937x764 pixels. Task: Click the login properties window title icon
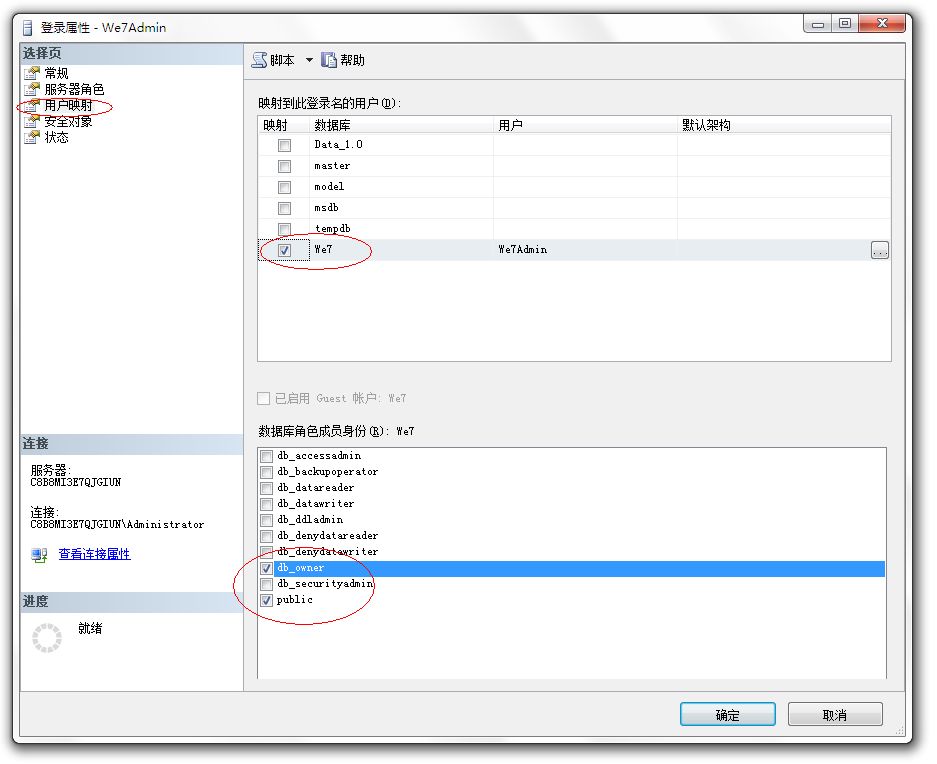pyautogui.click(x=27, y=27)
